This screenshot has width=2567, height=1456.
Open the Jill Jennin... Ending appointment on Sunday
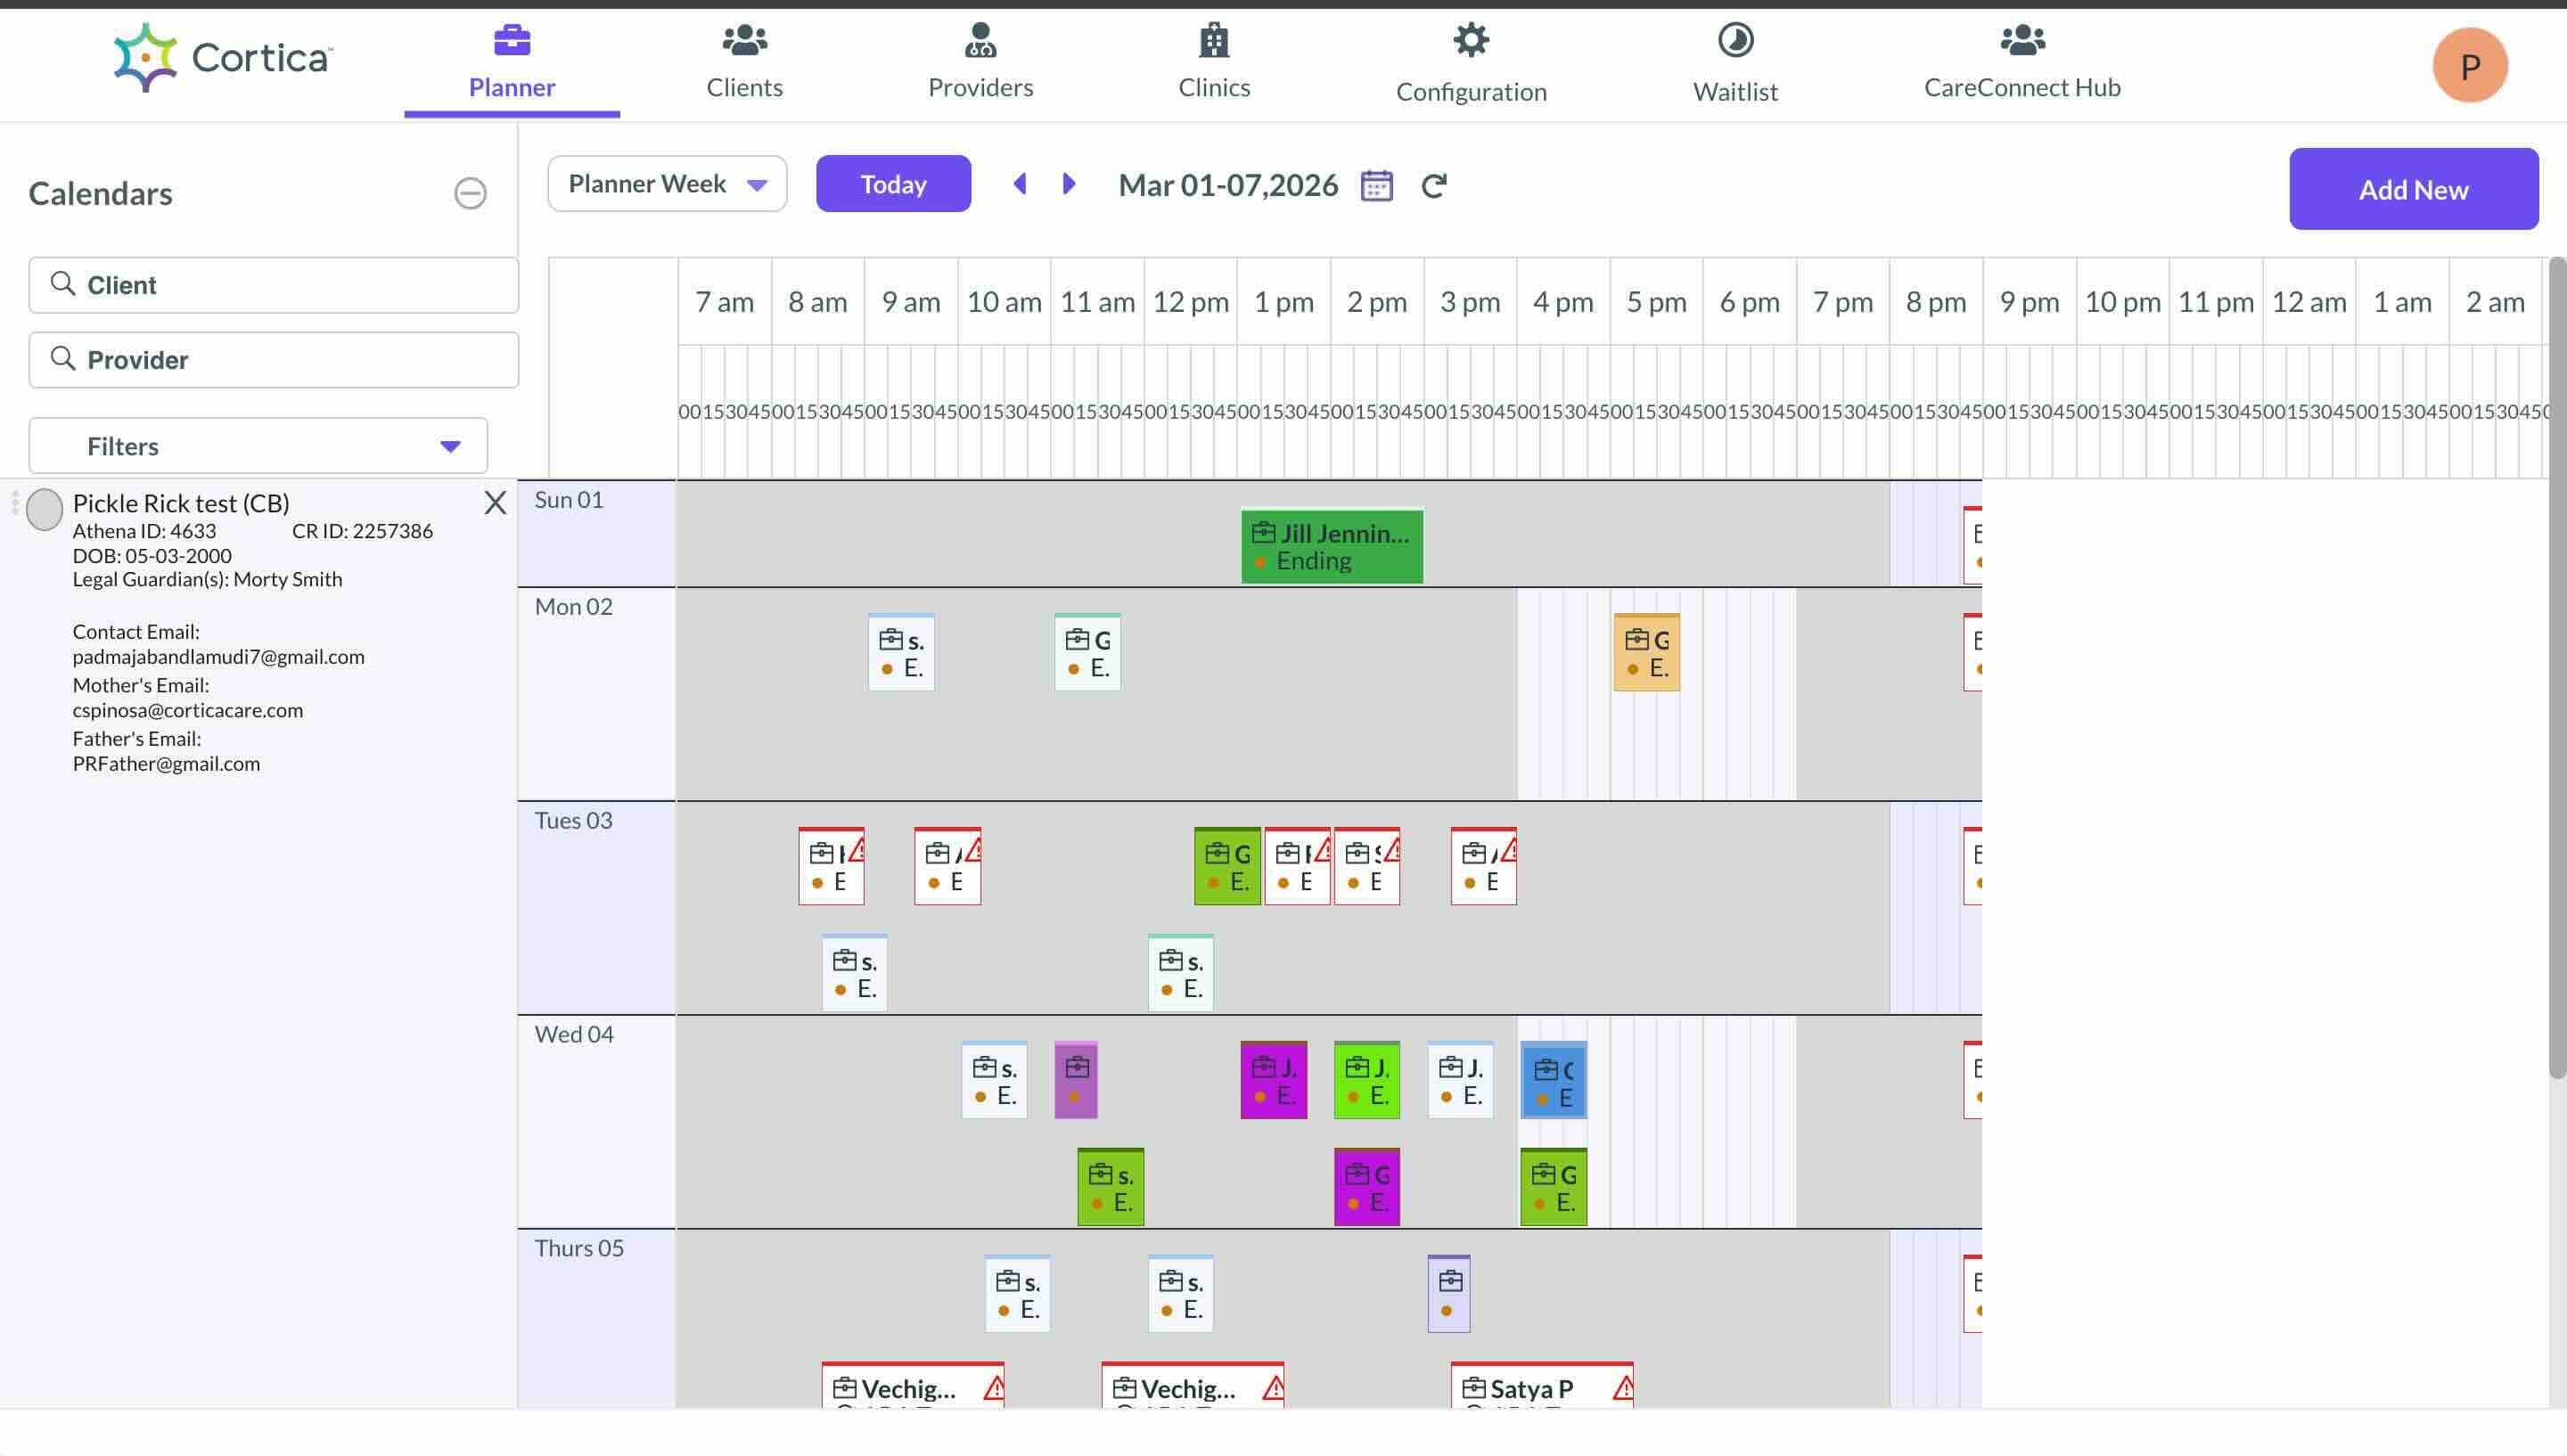click(x=1331, y=546)
